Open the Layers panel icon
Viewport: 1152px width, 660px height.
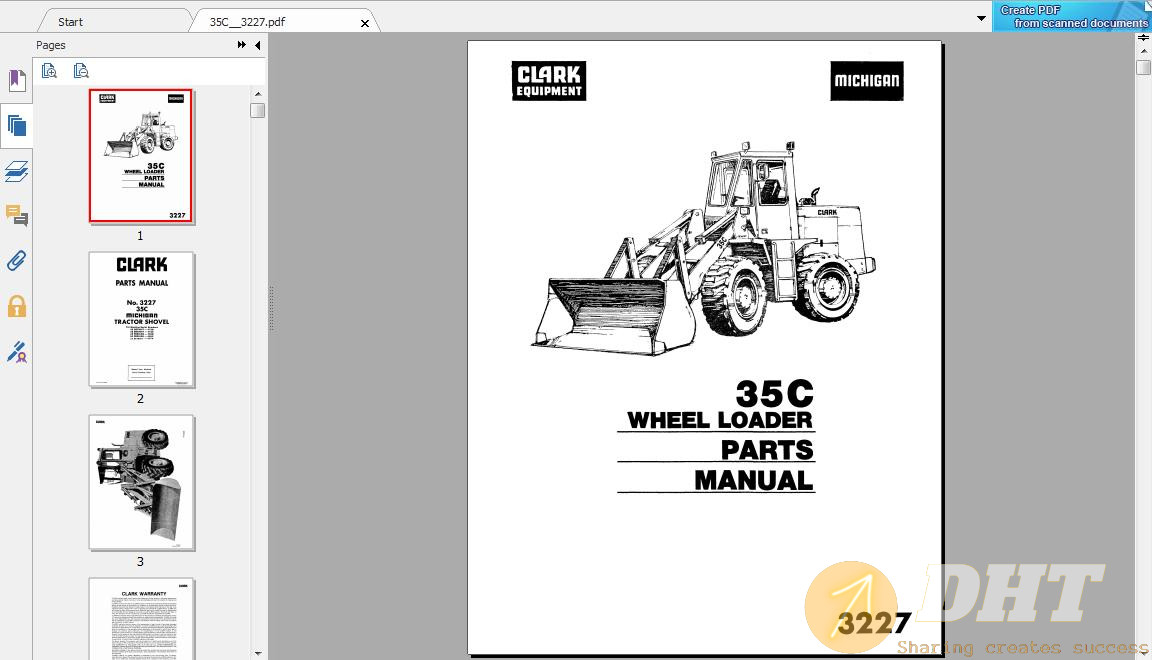pyautogui.click(x=16, y=171)
